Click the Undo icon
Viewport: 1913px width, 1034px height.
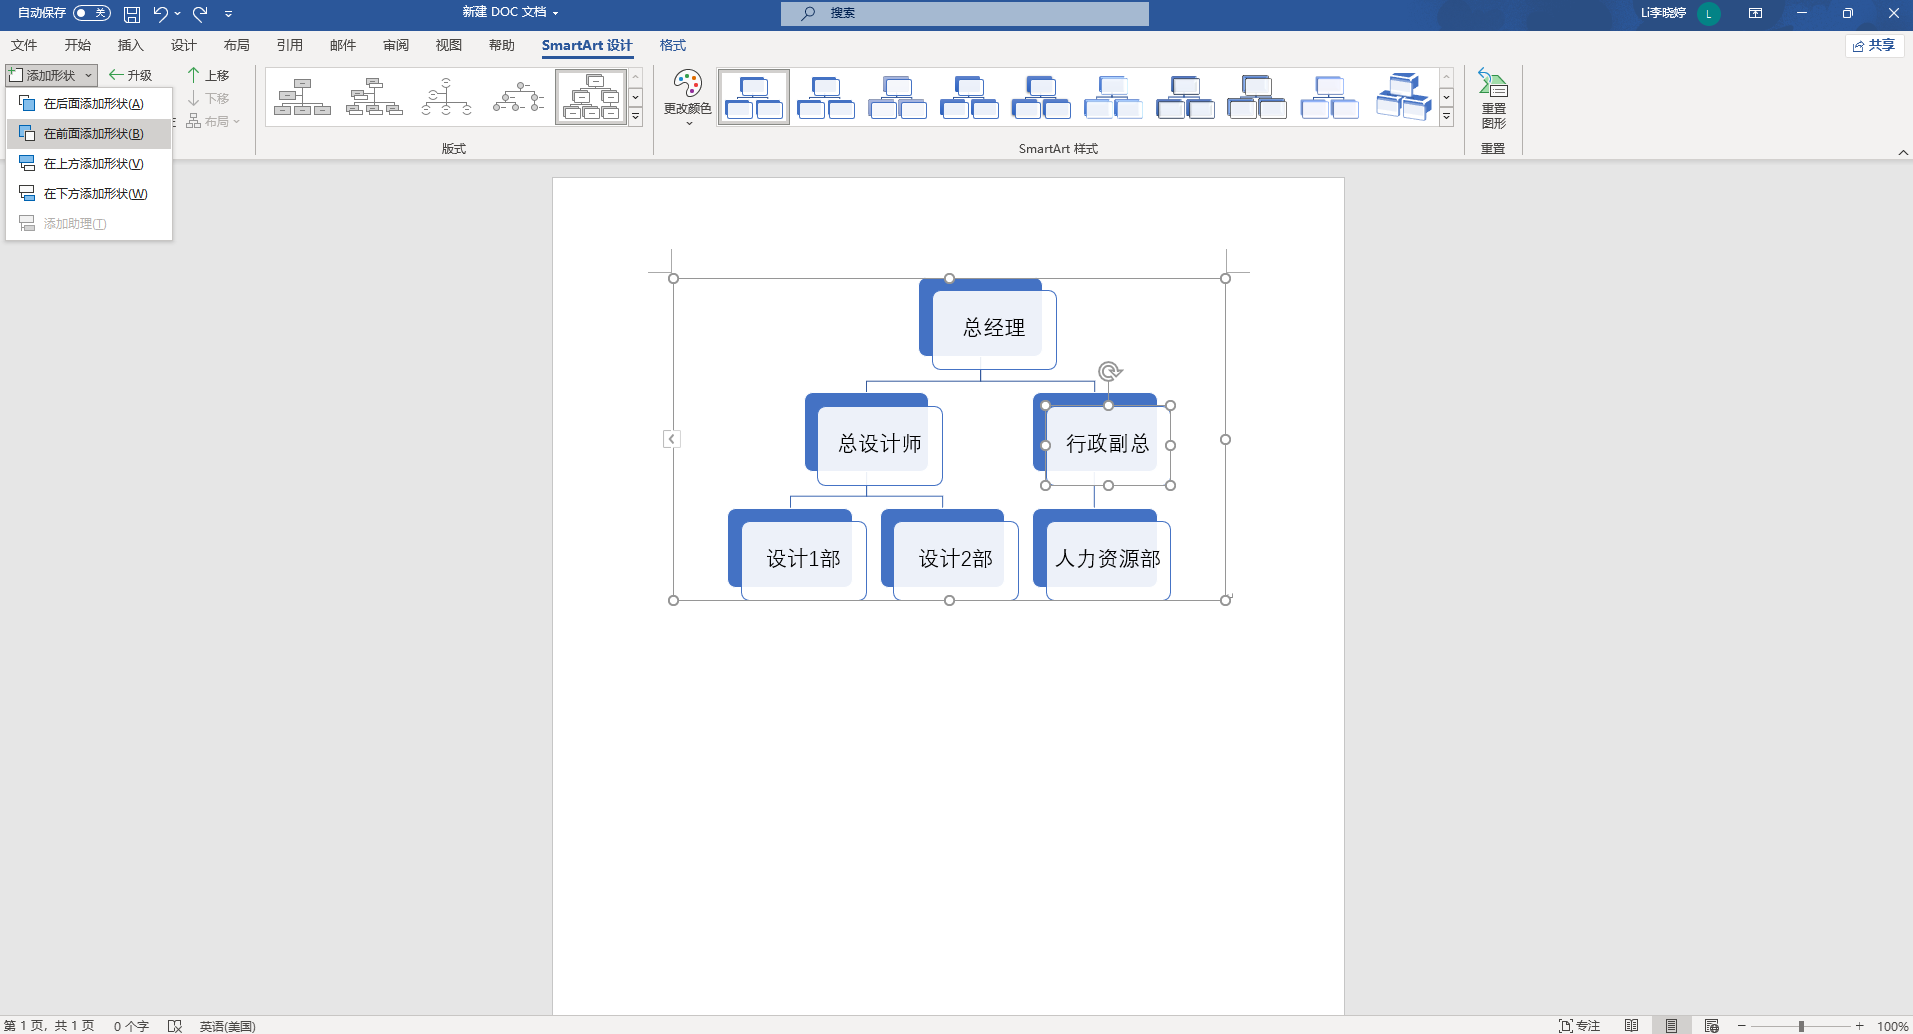160,14
